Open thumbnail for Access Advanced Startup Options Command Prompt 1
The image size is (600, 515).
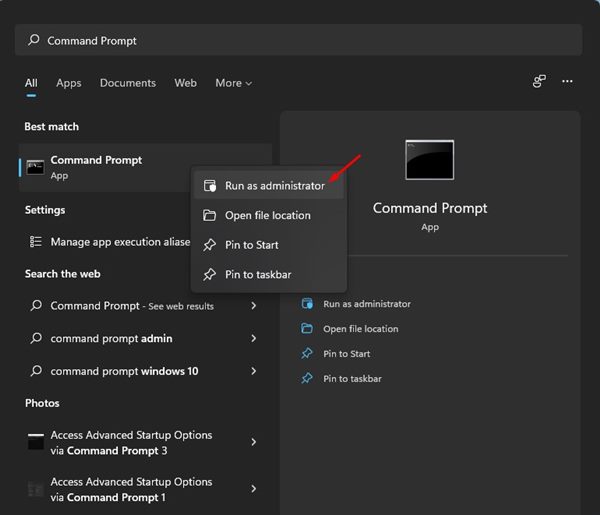pyautogui.click(x=36, y=489)
